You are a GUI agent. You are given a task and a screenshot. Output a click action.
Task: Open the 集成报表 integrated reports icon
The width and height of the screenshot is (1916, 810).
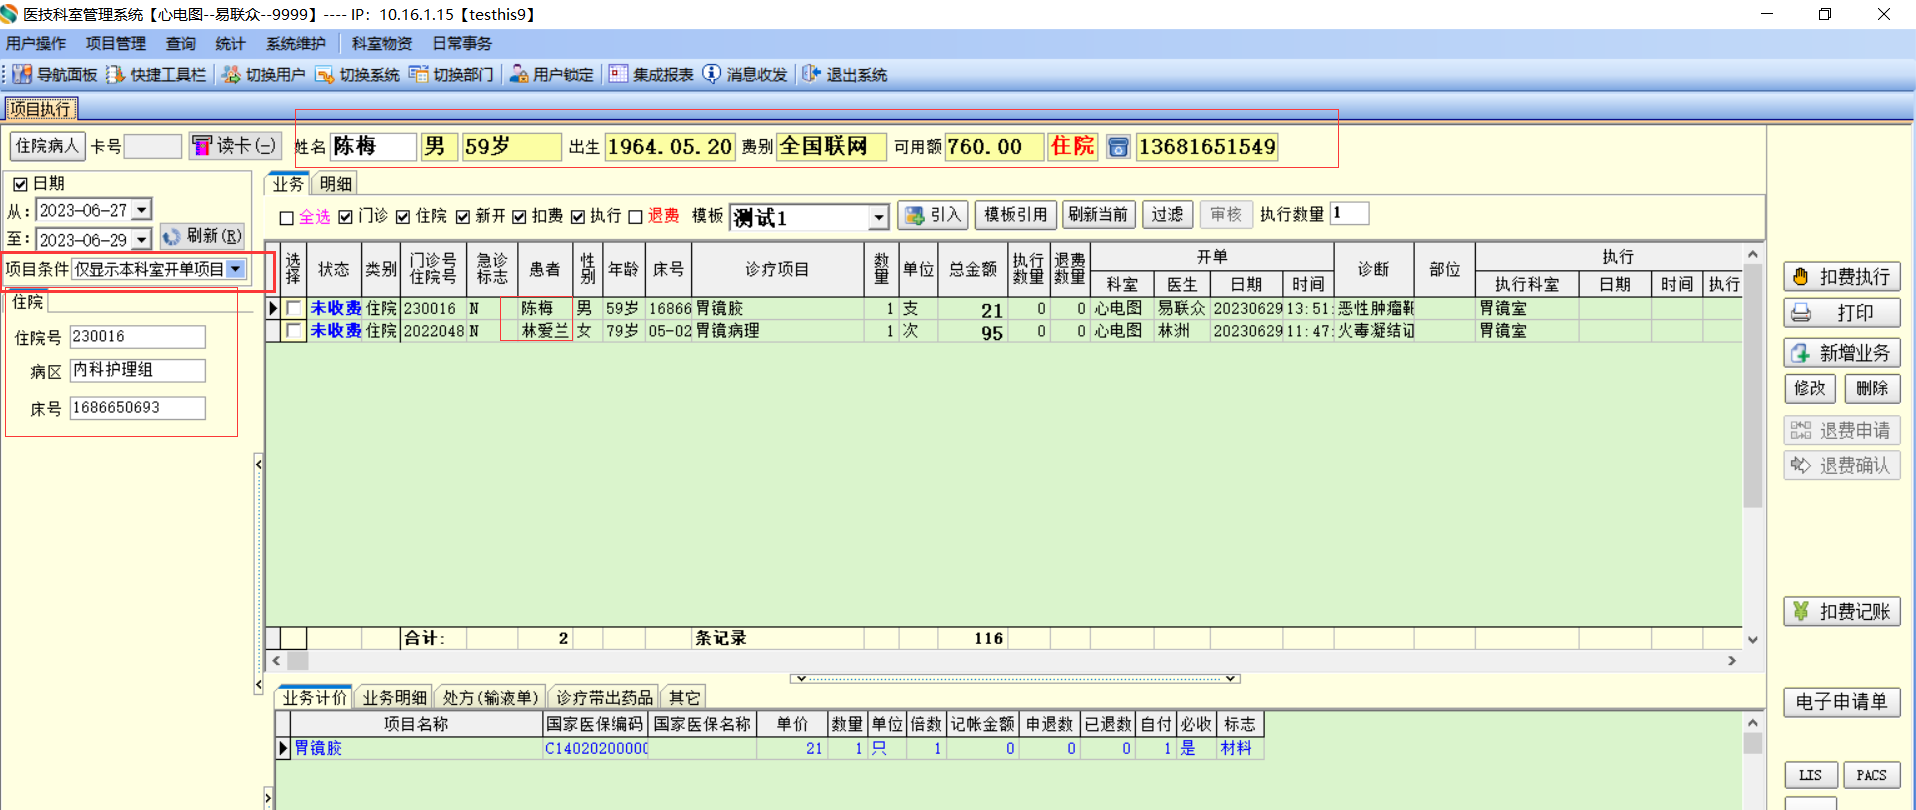pos(618,74)
